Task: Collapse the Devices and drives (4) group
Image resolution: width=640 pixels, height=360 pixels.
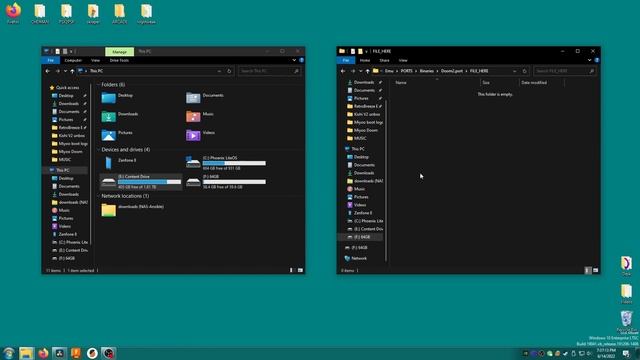Action: pyautogui.click(x=99, y=150)
